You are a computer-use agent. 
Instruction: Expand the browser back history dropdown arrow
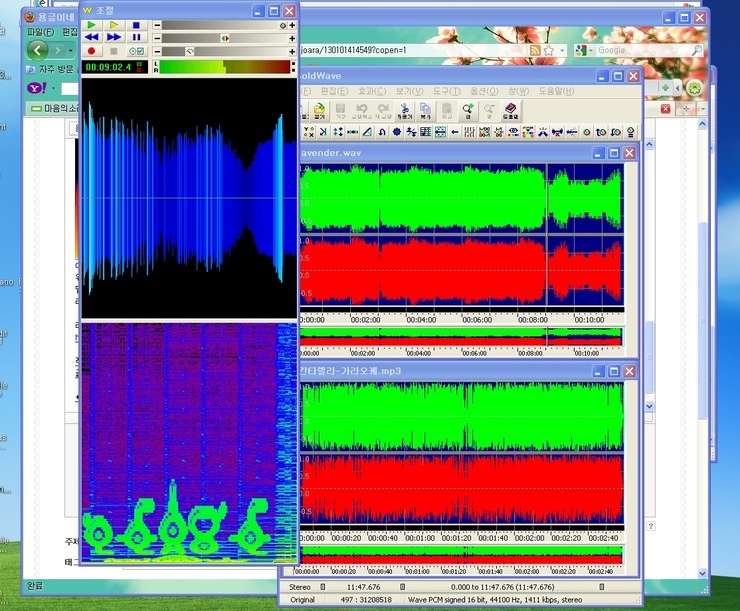pyautogui.click(x=71, y=50)
